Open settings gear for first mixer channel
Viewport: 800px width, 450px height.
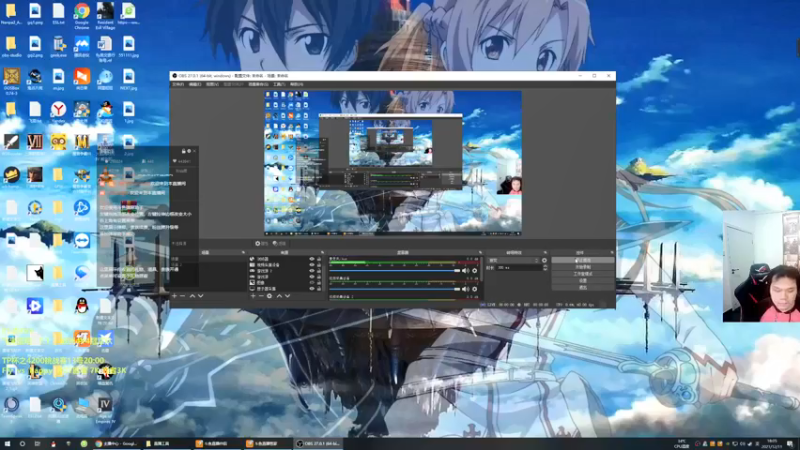tap(474, 271)
